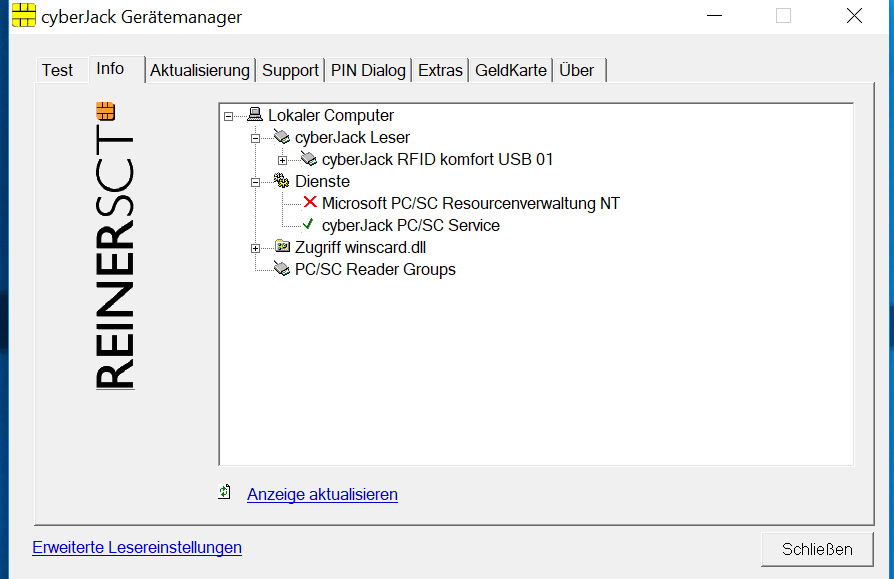Switch to the Extras tab
The width and height of the screenshot is (894, 579).
click(440, 70)
